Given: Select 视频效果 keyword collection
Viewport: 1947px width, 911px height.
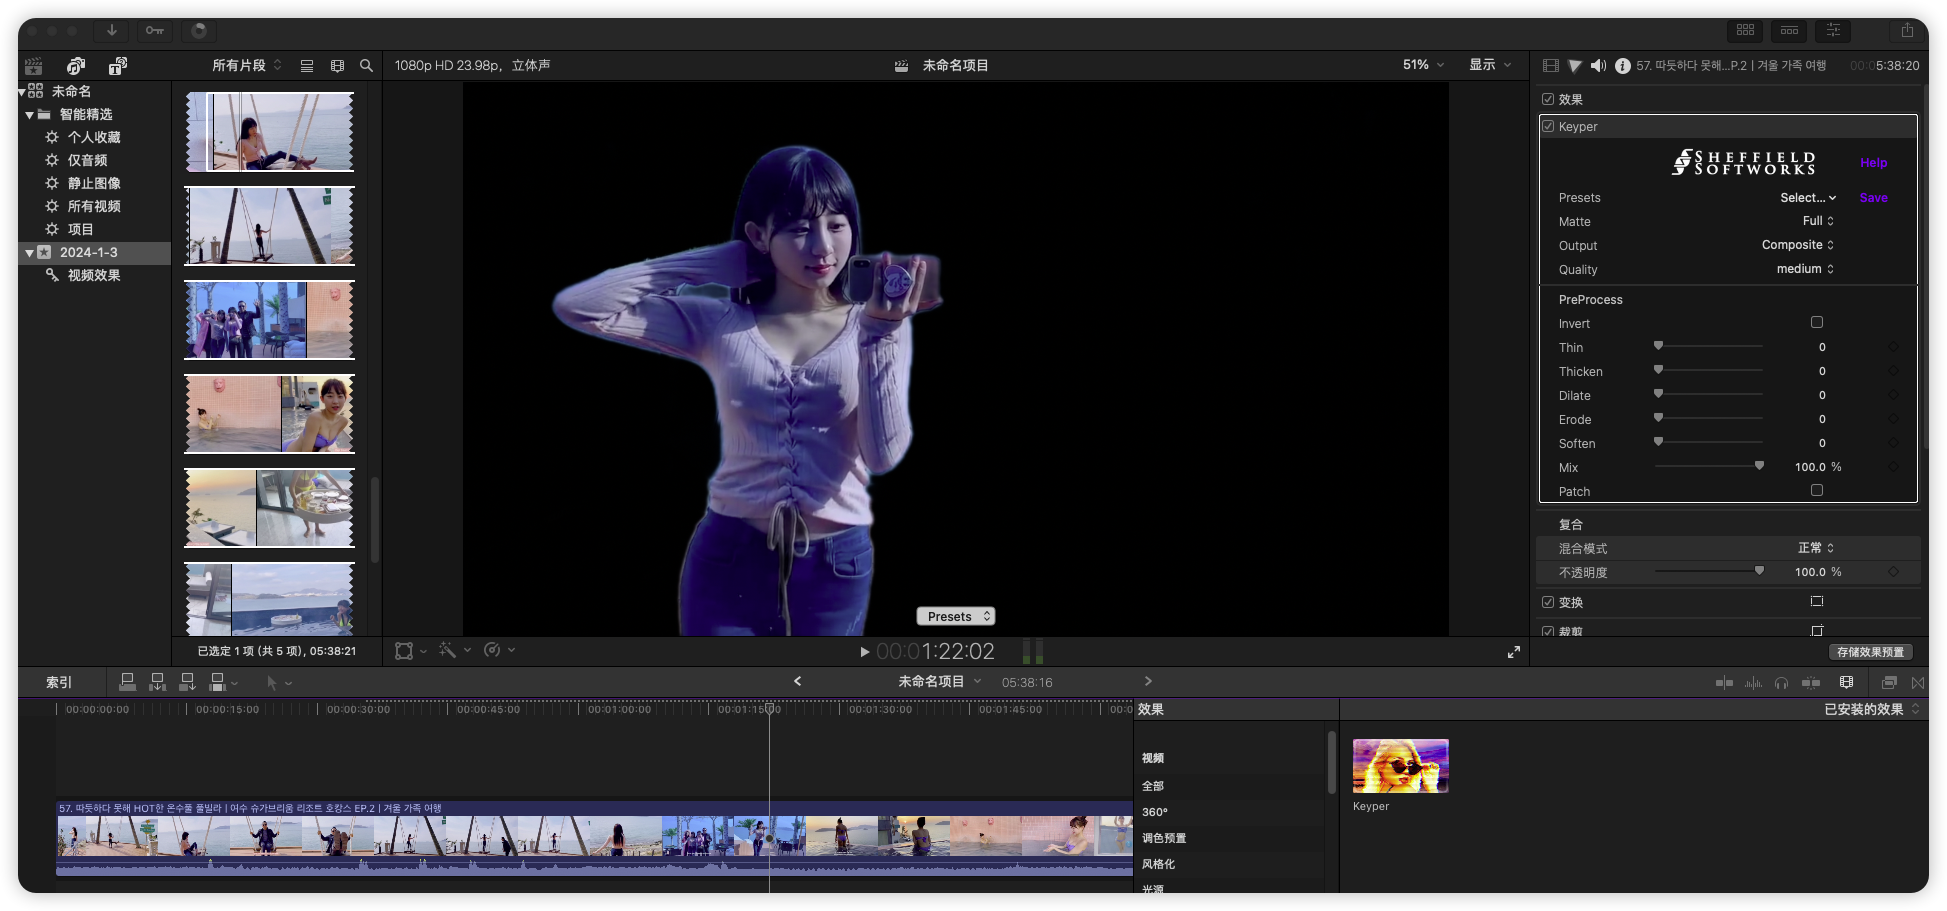Looking at the screenshot, I should point(94,275).
